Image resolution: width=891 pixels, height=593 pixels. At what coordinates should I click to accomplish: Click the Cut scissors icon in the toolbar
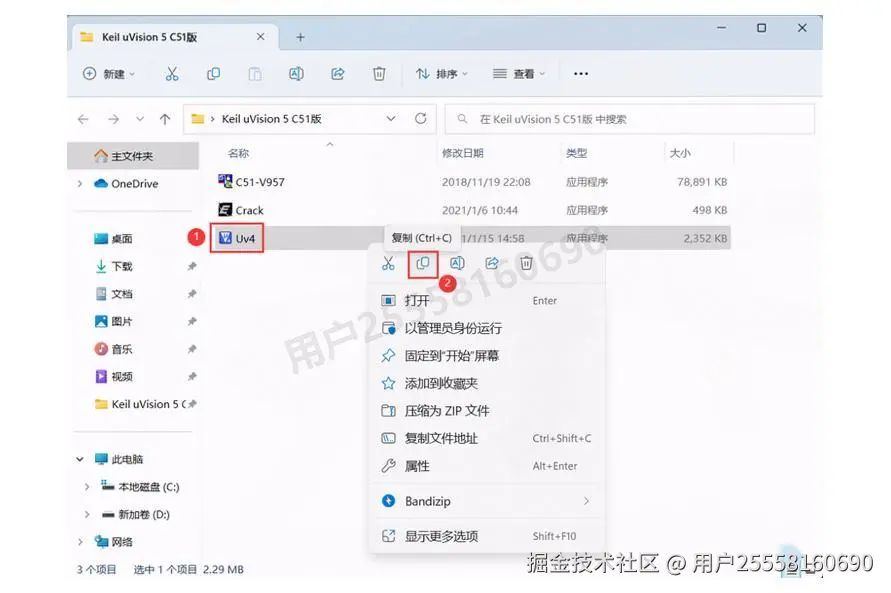[172, 73]
